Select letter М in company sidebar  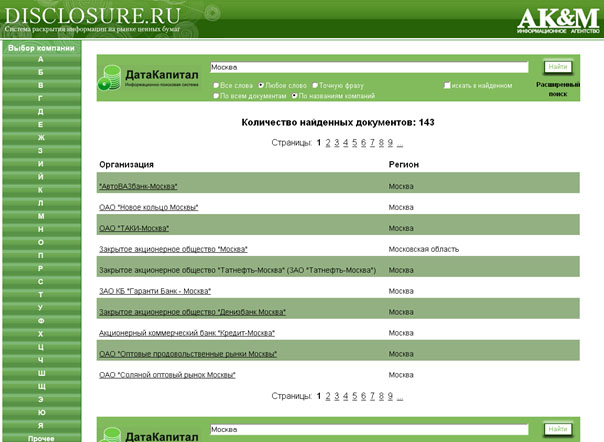pos(41,216)
